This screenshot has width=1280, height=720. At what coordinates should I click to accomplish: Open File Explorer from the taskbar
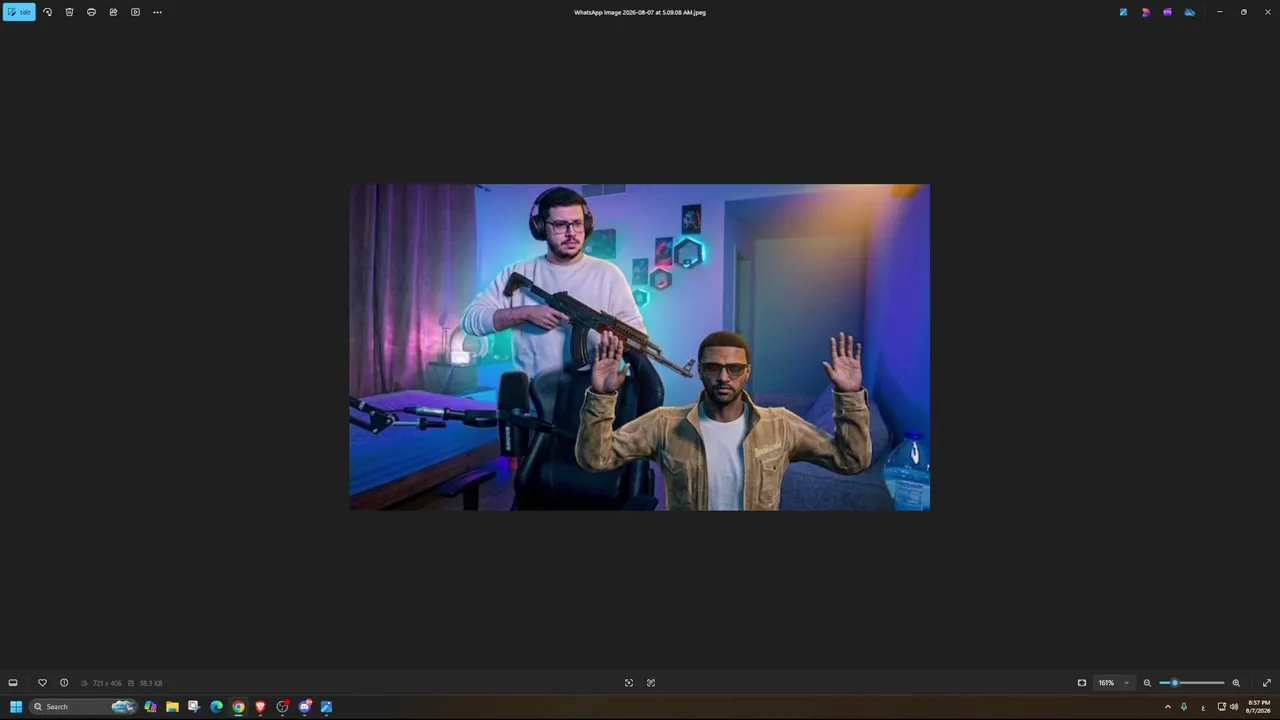(172, 707)
